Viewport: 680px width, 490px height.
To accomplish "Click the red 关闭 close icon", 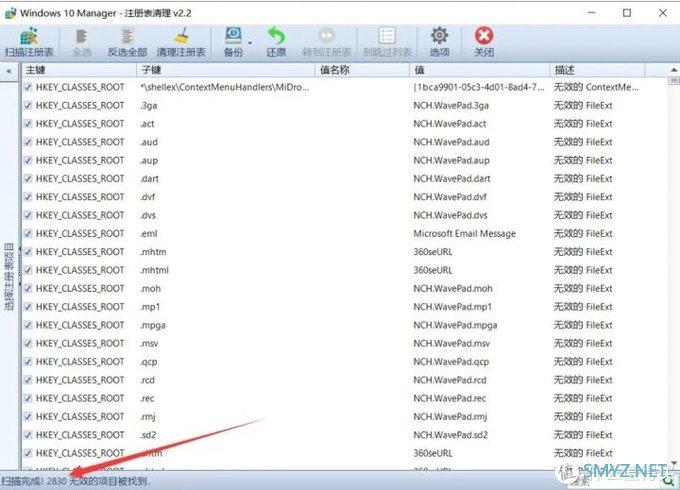I will [x=484, y=36].
